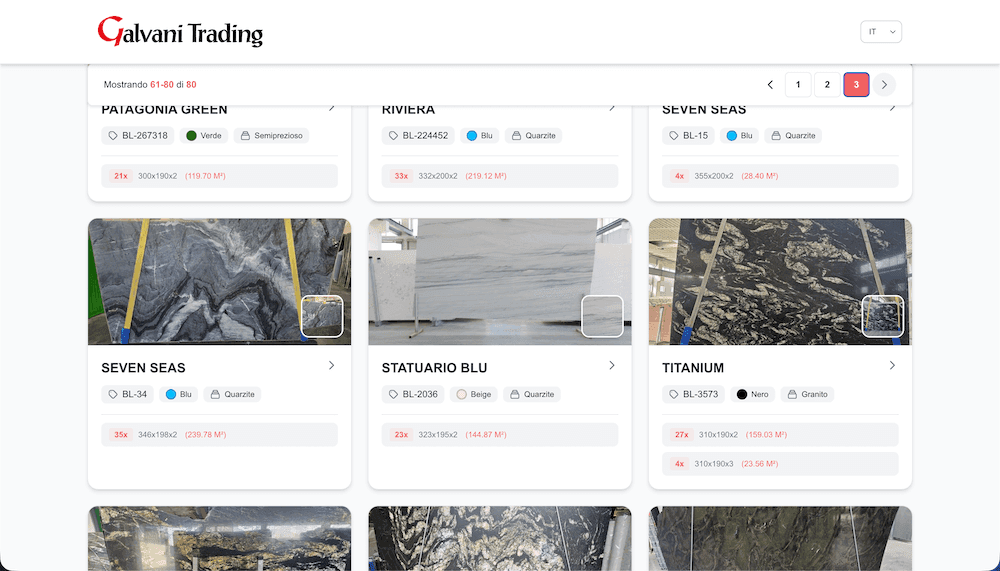Click Quarzite tag next to BL-34
1000x571 pixels.
232,394
